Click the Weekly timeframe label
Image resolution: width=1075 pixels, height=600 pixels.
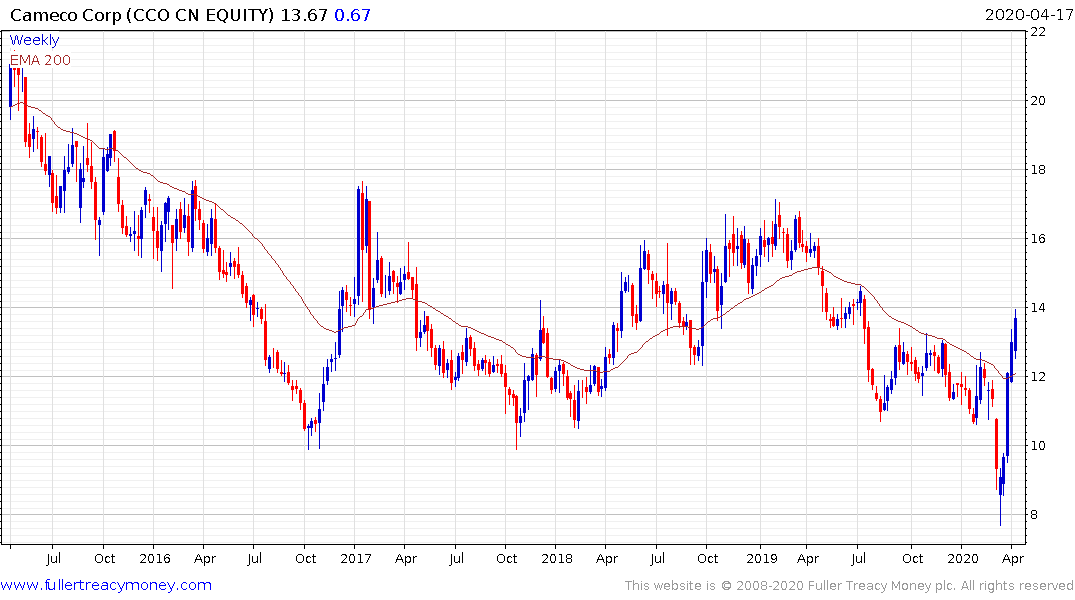coord(34,40)
